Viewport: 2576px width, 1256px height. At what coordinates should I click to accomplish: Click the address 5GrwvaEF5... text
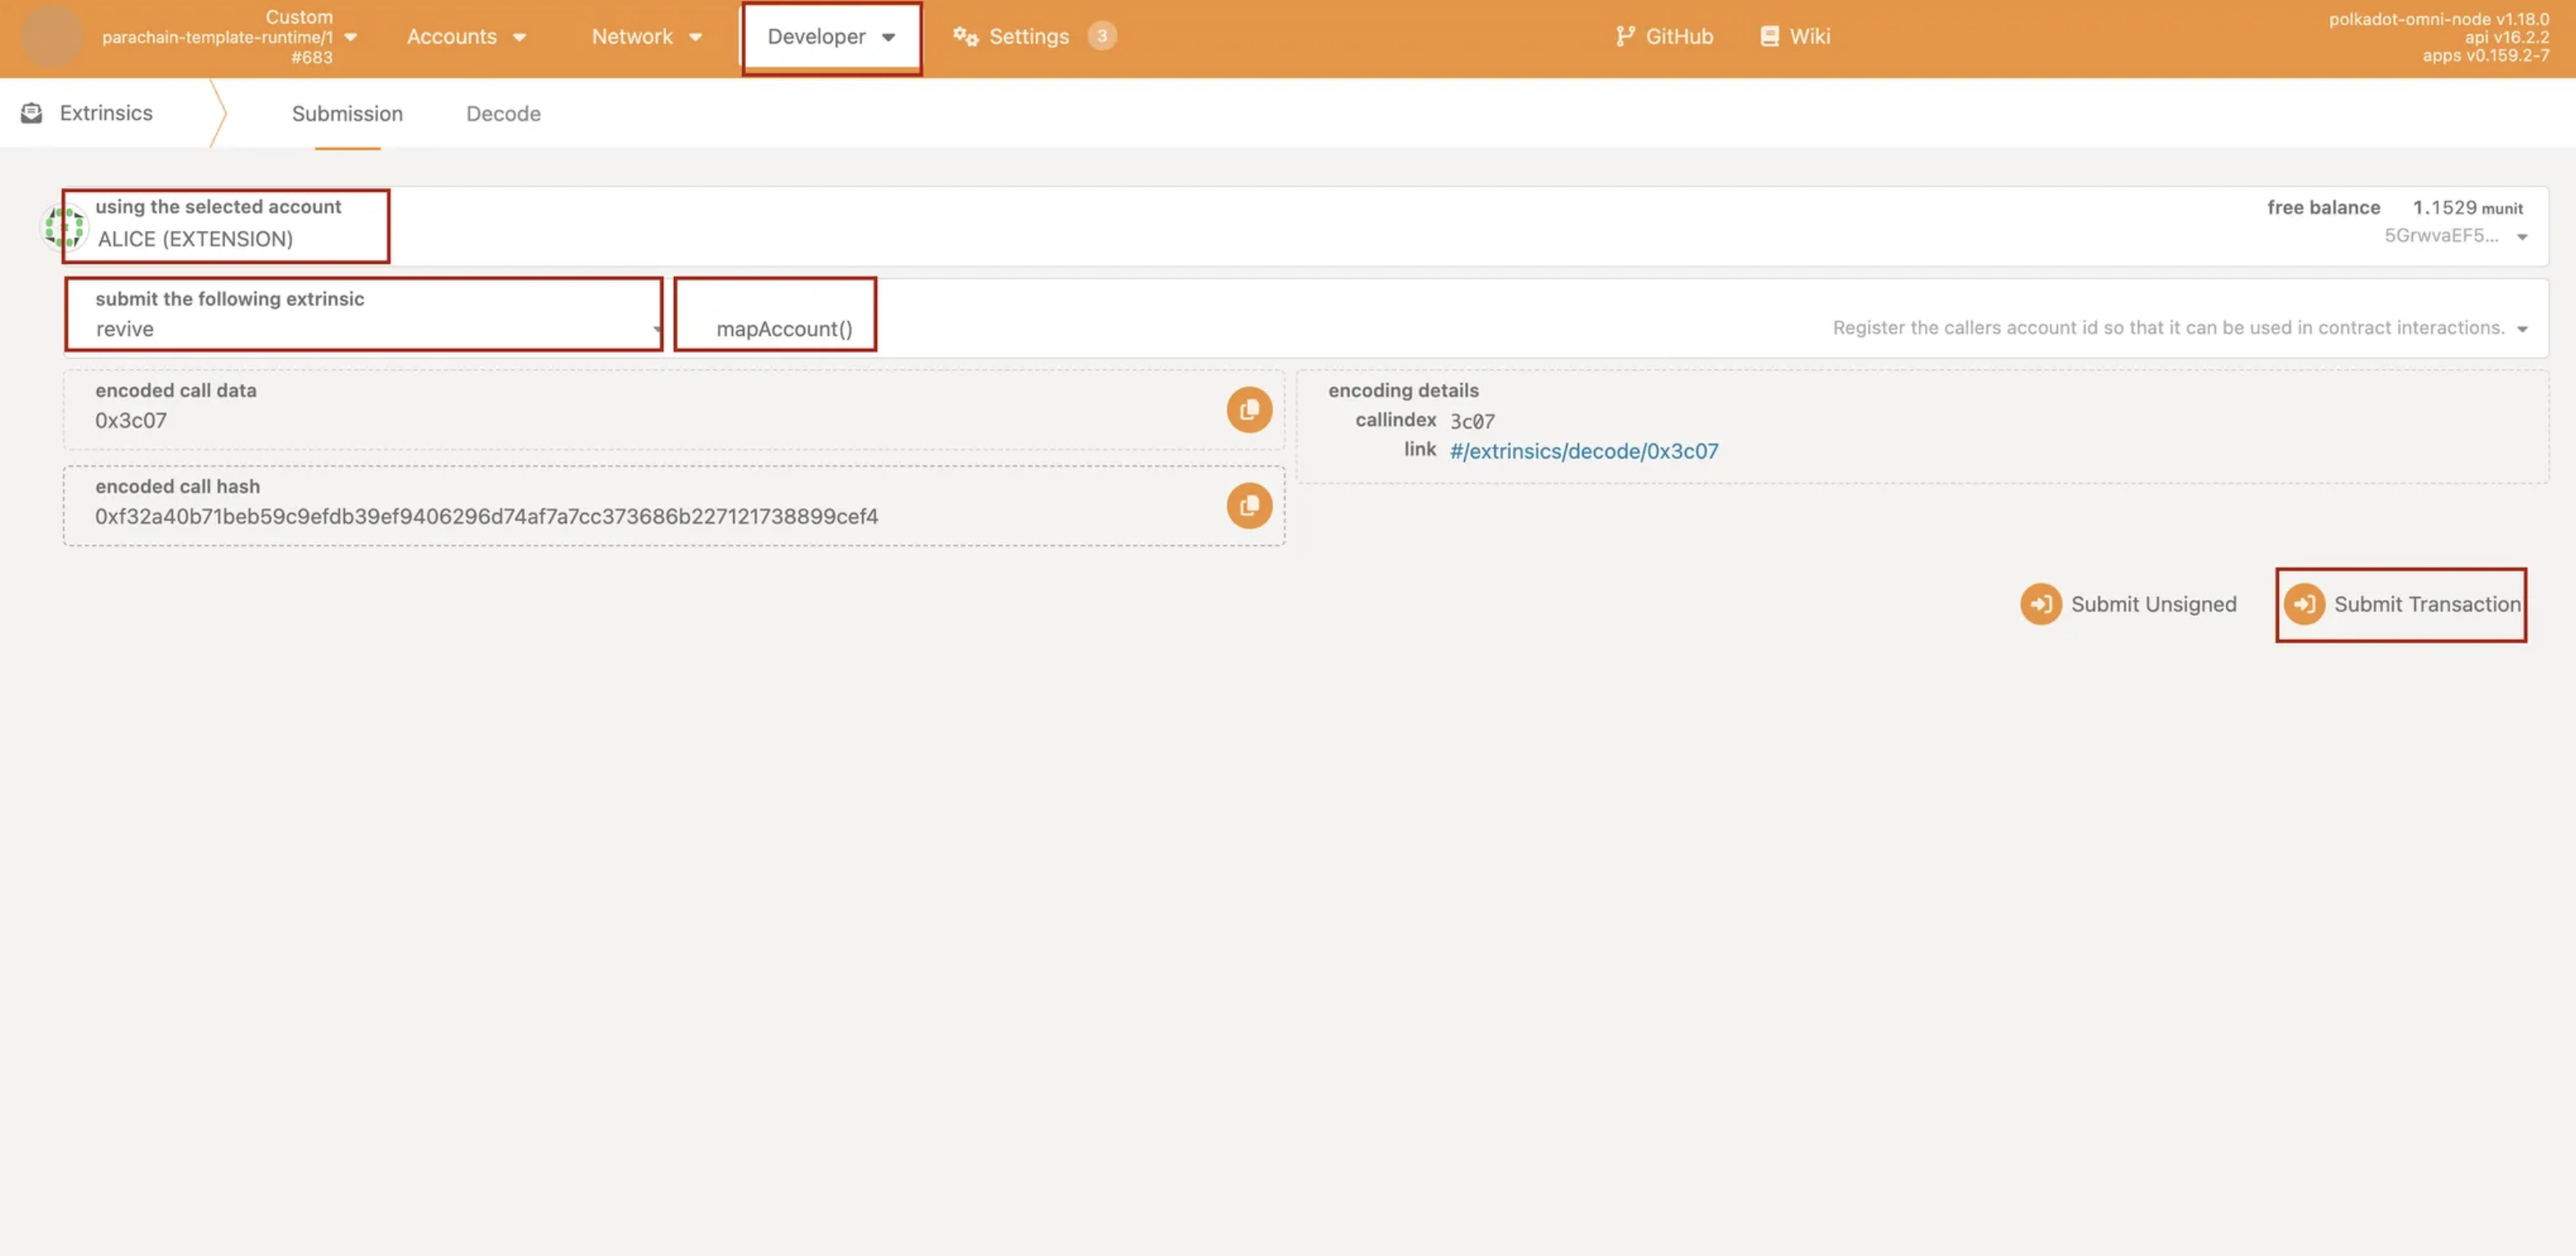point(2441,236)
